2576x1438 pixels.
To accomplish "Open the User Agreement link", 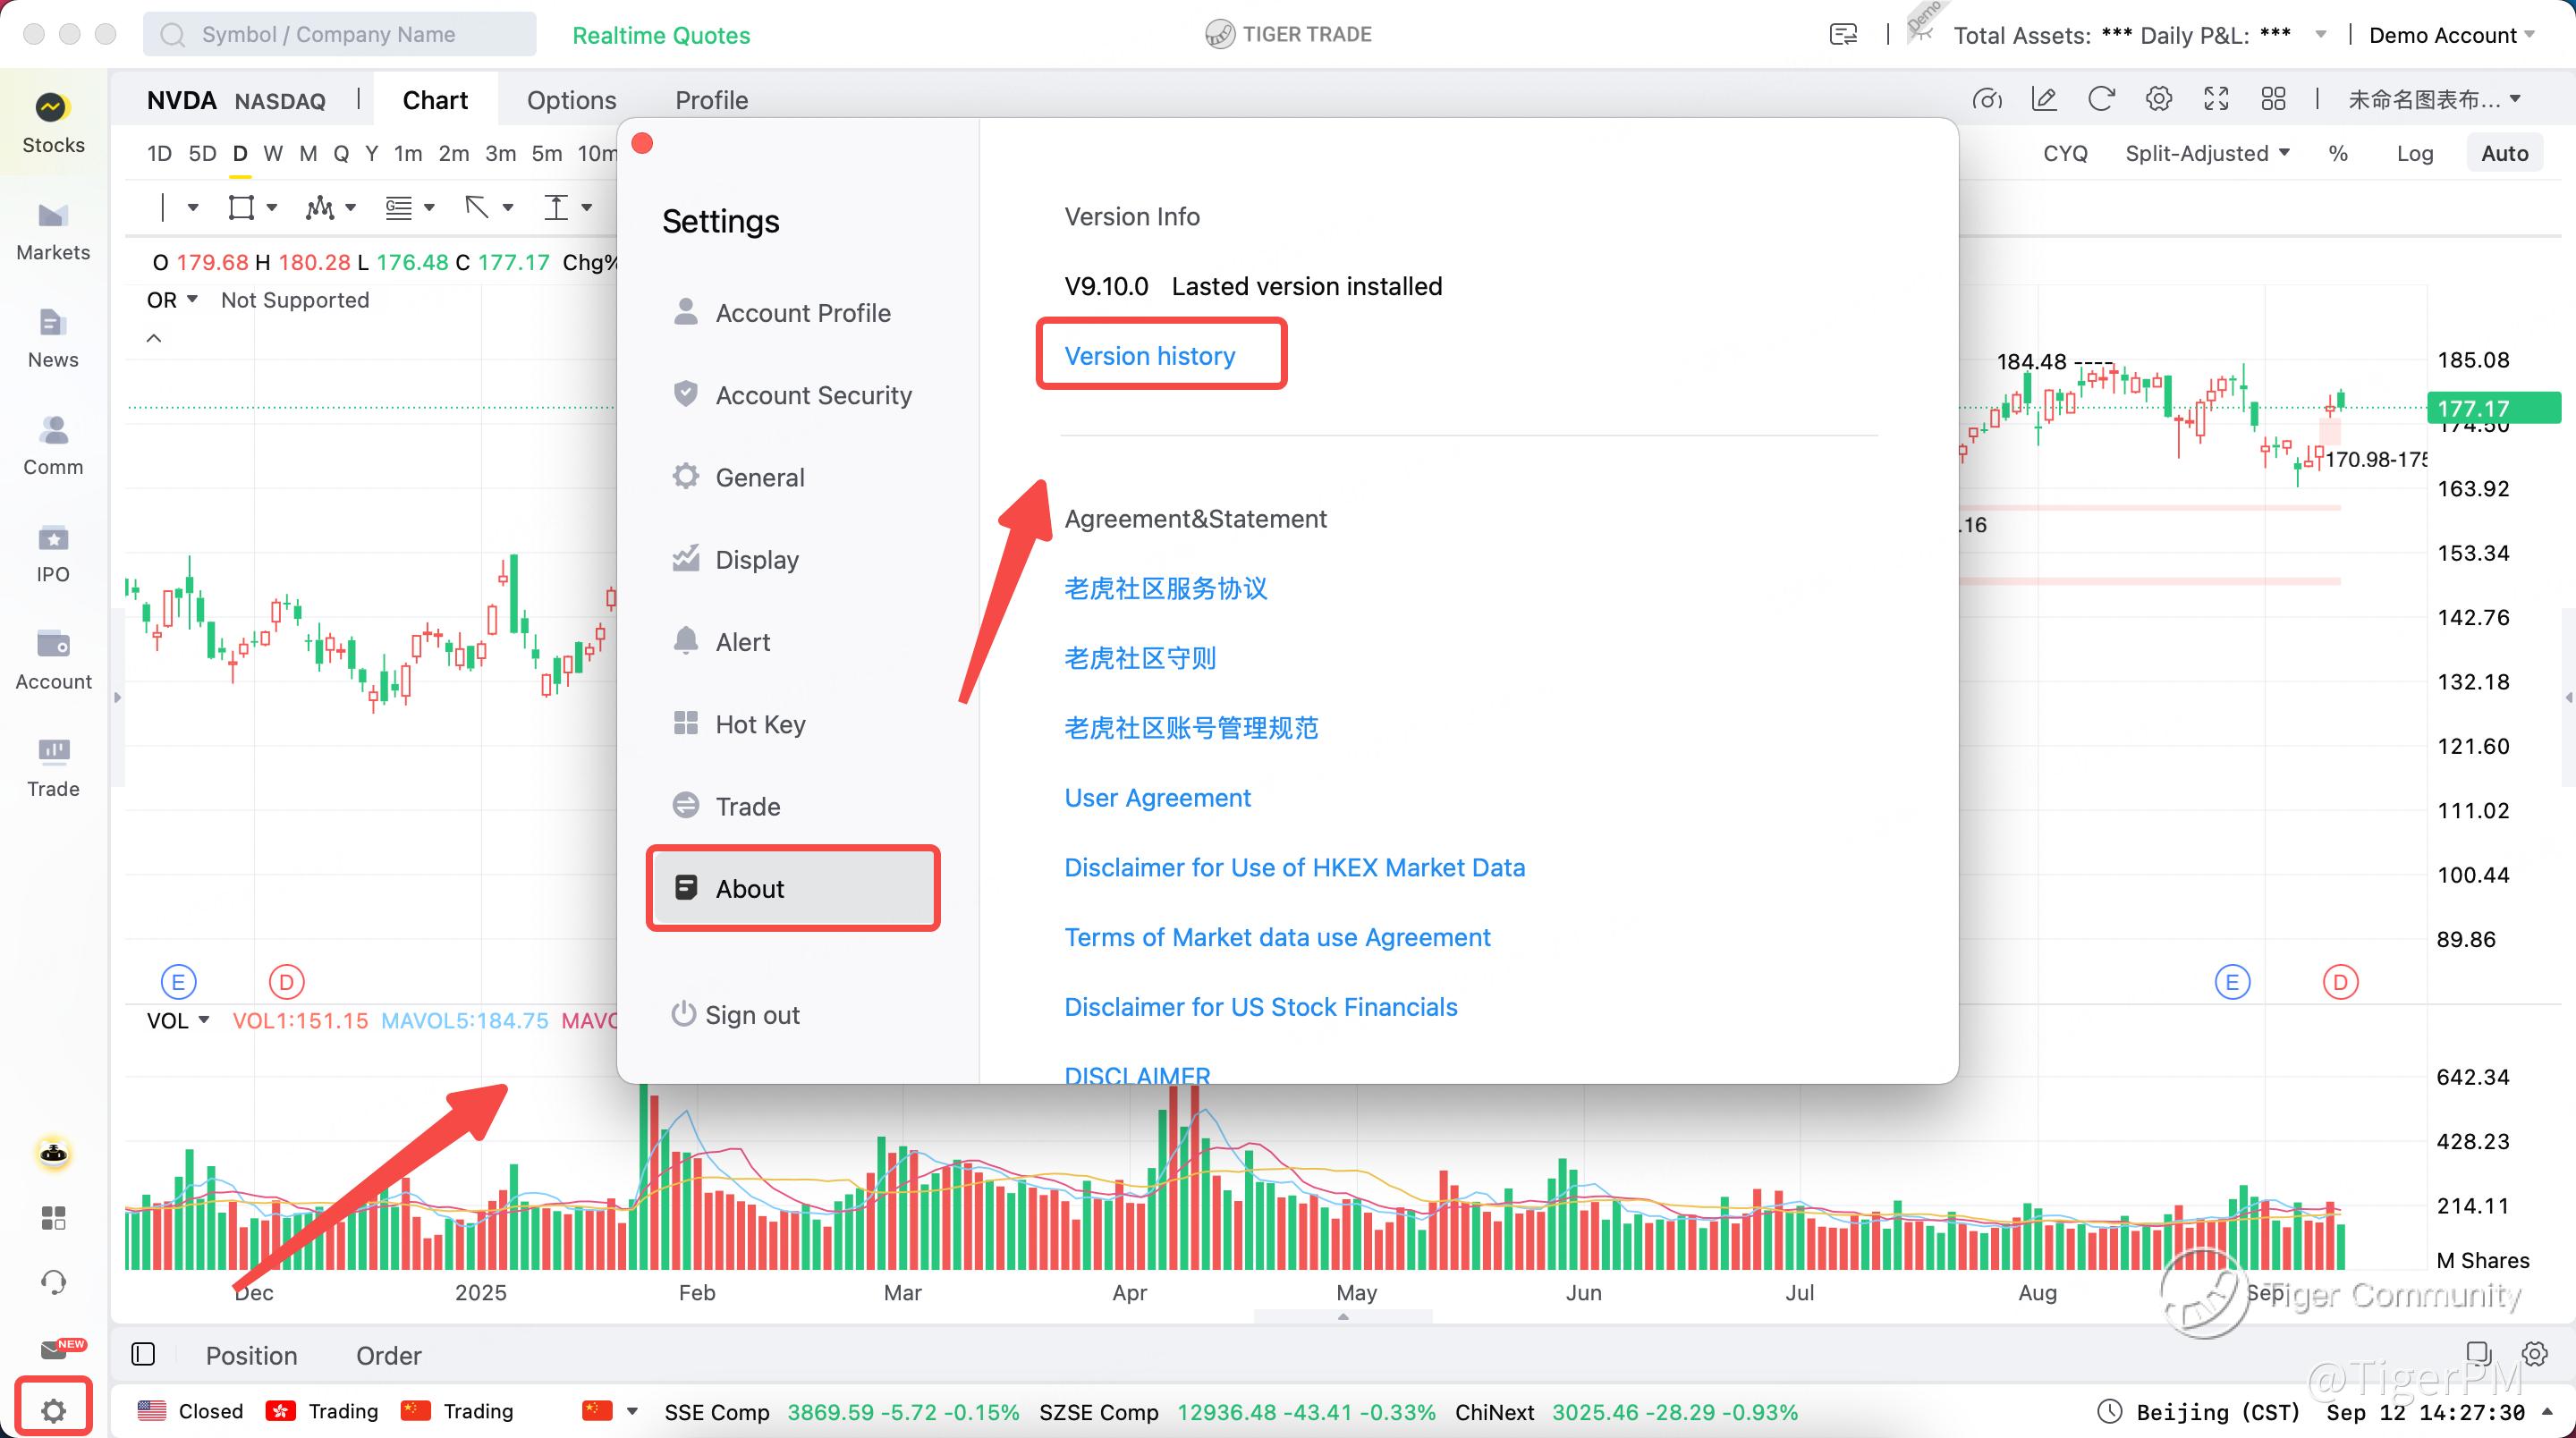I will coord(1157,798).
